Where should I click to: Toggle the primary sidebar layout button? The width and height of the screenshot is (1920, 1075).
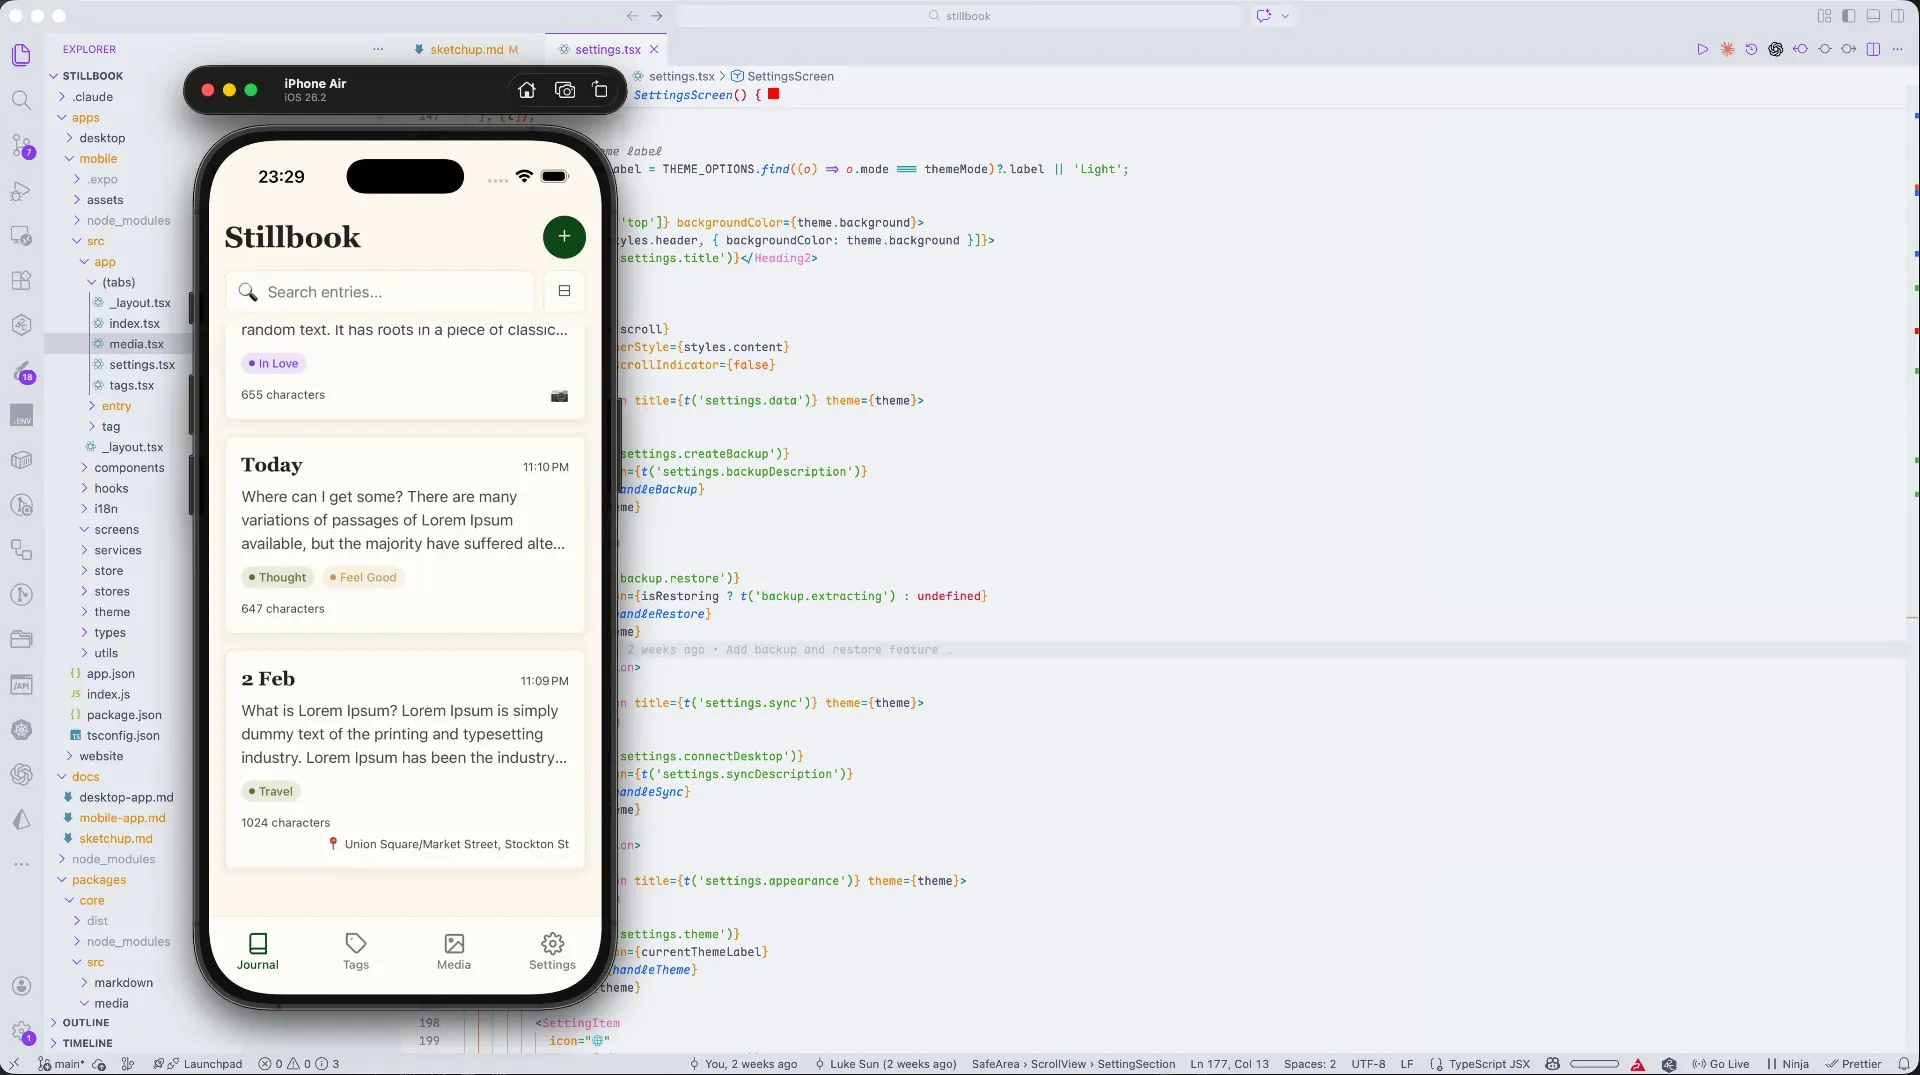(1848, 16)
